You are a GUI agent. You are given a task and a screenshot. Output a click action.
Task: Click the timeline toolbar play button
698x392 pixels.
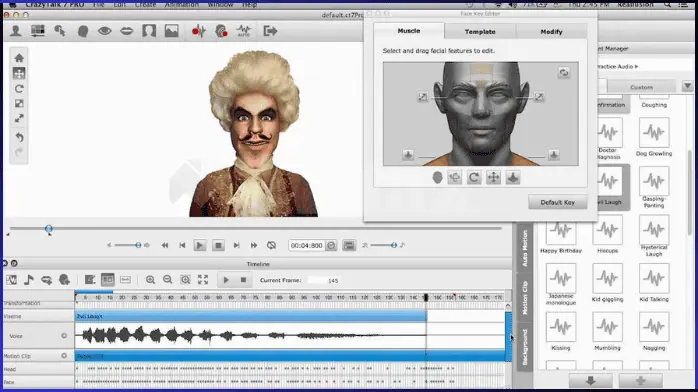tap(226, 280)
